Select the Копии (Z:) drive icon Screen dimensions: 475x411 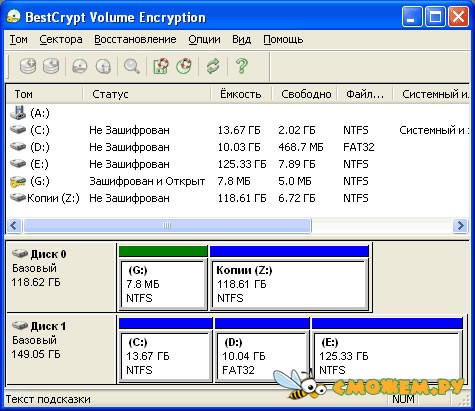18,198
